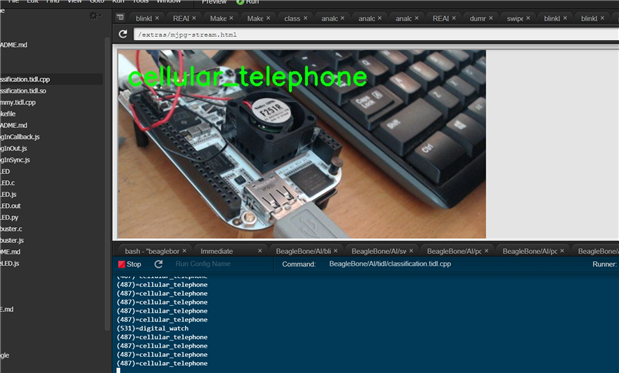
Task: Close the BeagleBone/AI/sv console tab
Action: pos(411,251)
